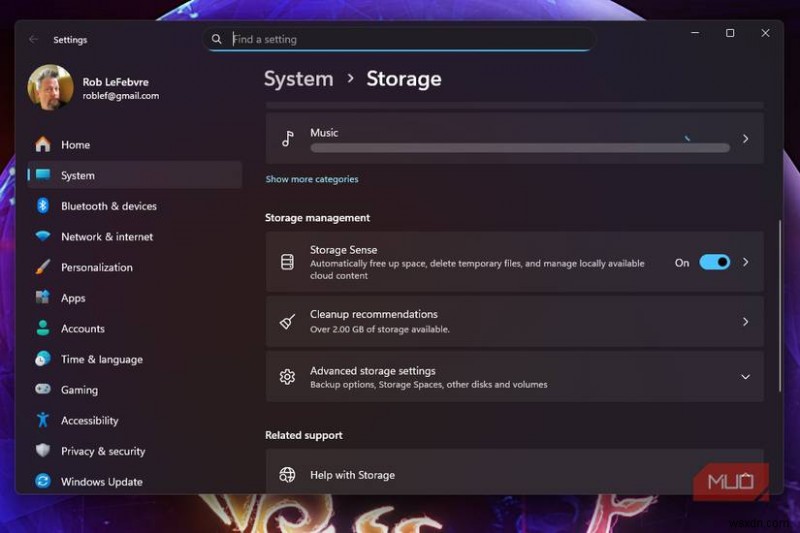This screenshot has width=800, height=533.
Task: Click roblef@gmail.com account email
Action: pos(121,96)
